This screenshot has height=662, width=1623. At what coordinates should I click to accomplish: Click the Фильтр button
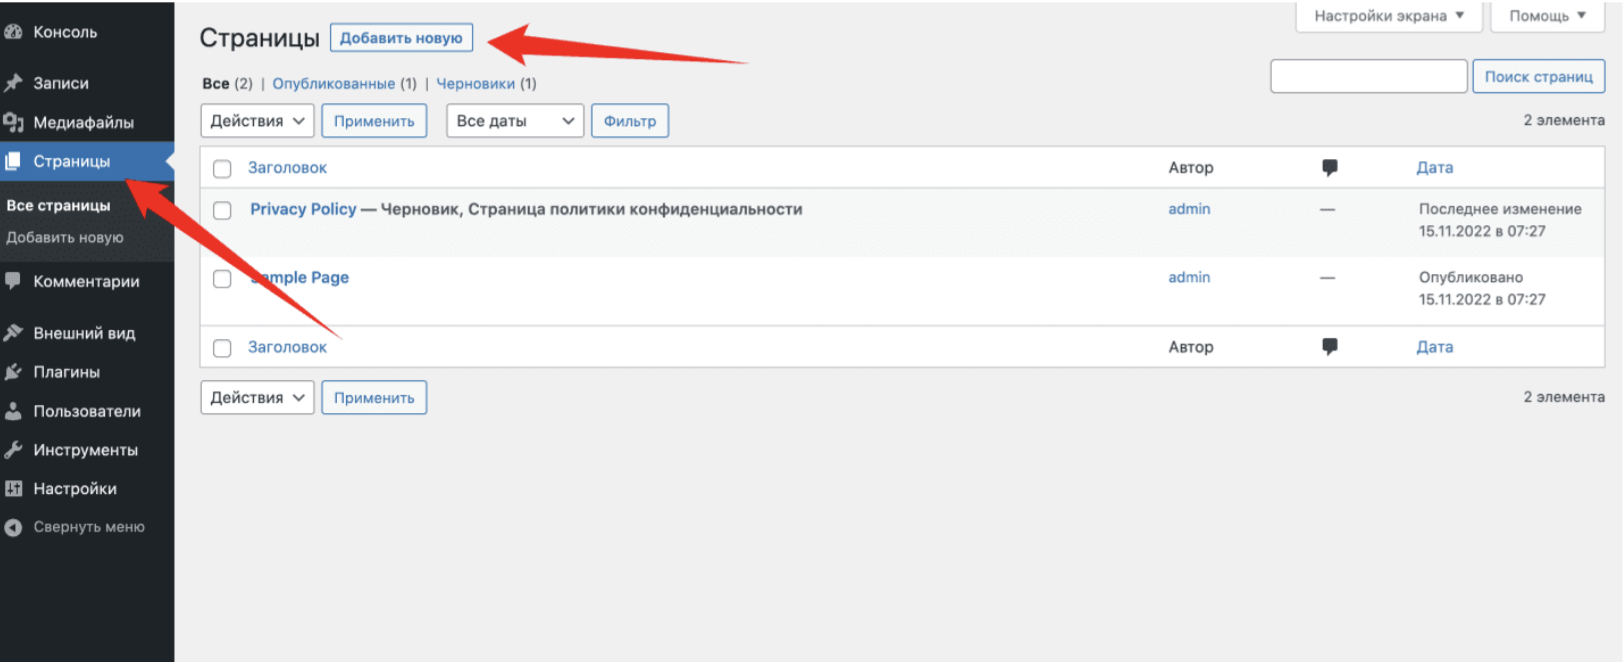click(x=630, y=121)
